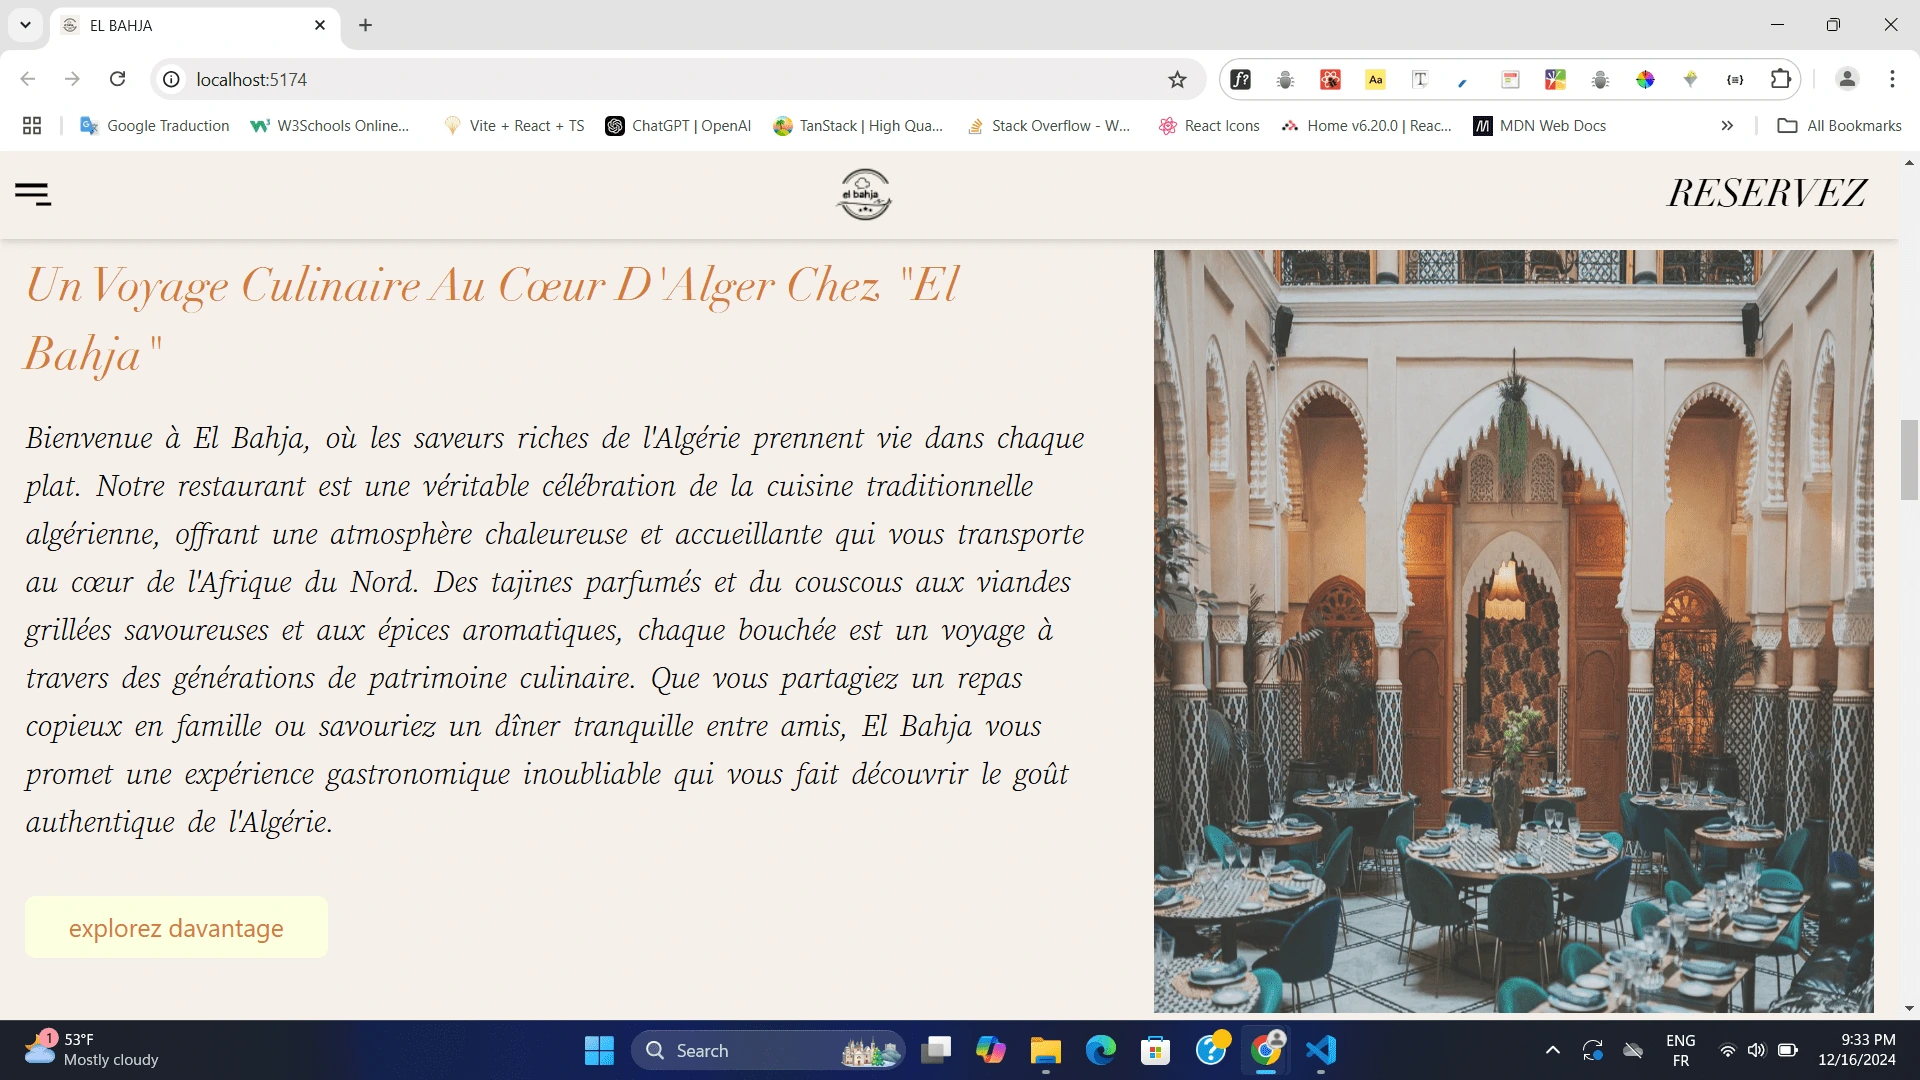Show hidden system tray icons
Viewport: 1920px width, 1080px height.
(1552, 1050)
